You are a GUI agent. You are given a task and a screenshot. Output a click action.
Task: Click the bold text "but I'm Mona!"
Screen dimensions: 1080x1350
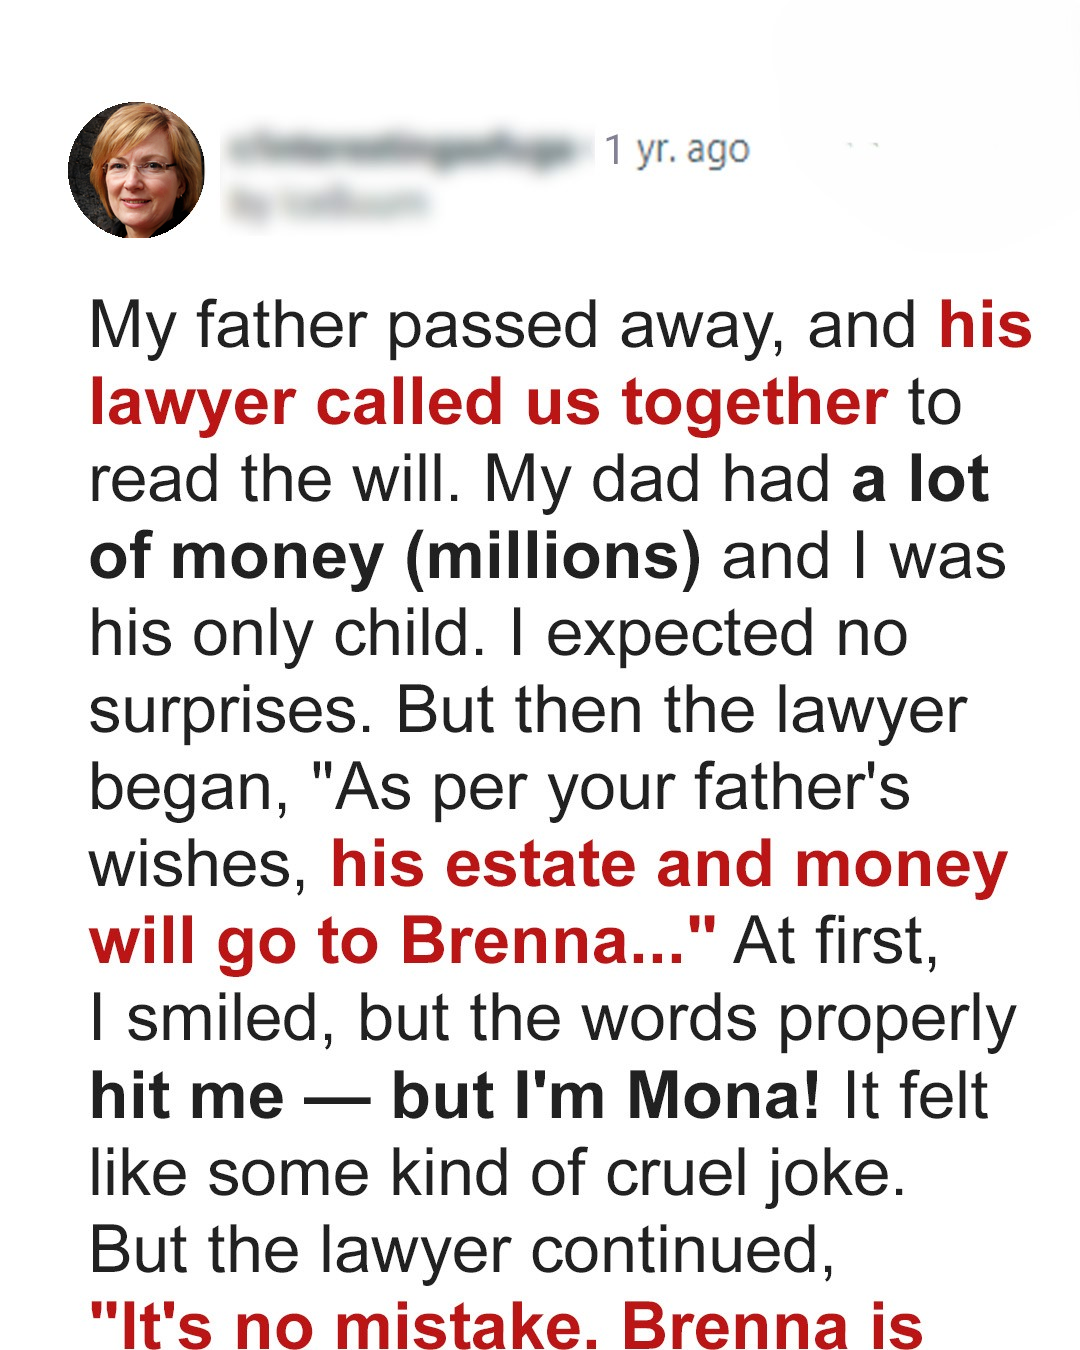click(606, 1095)
